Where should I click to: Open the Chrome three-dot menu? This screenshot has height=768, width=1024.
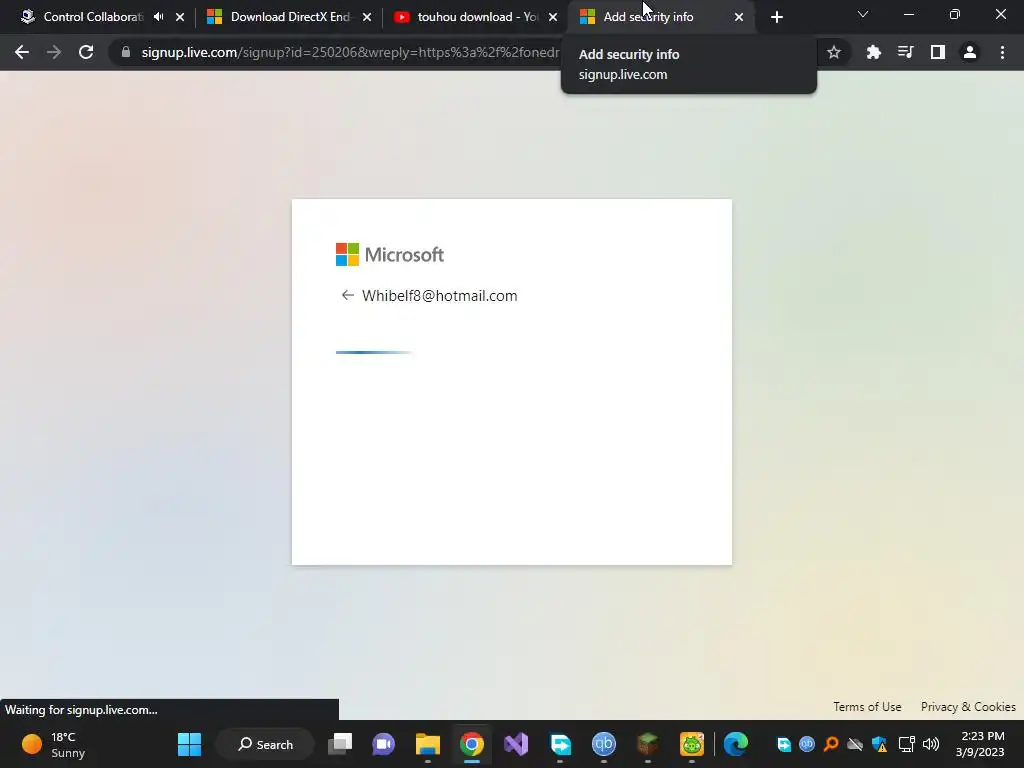coord(1002,52)
